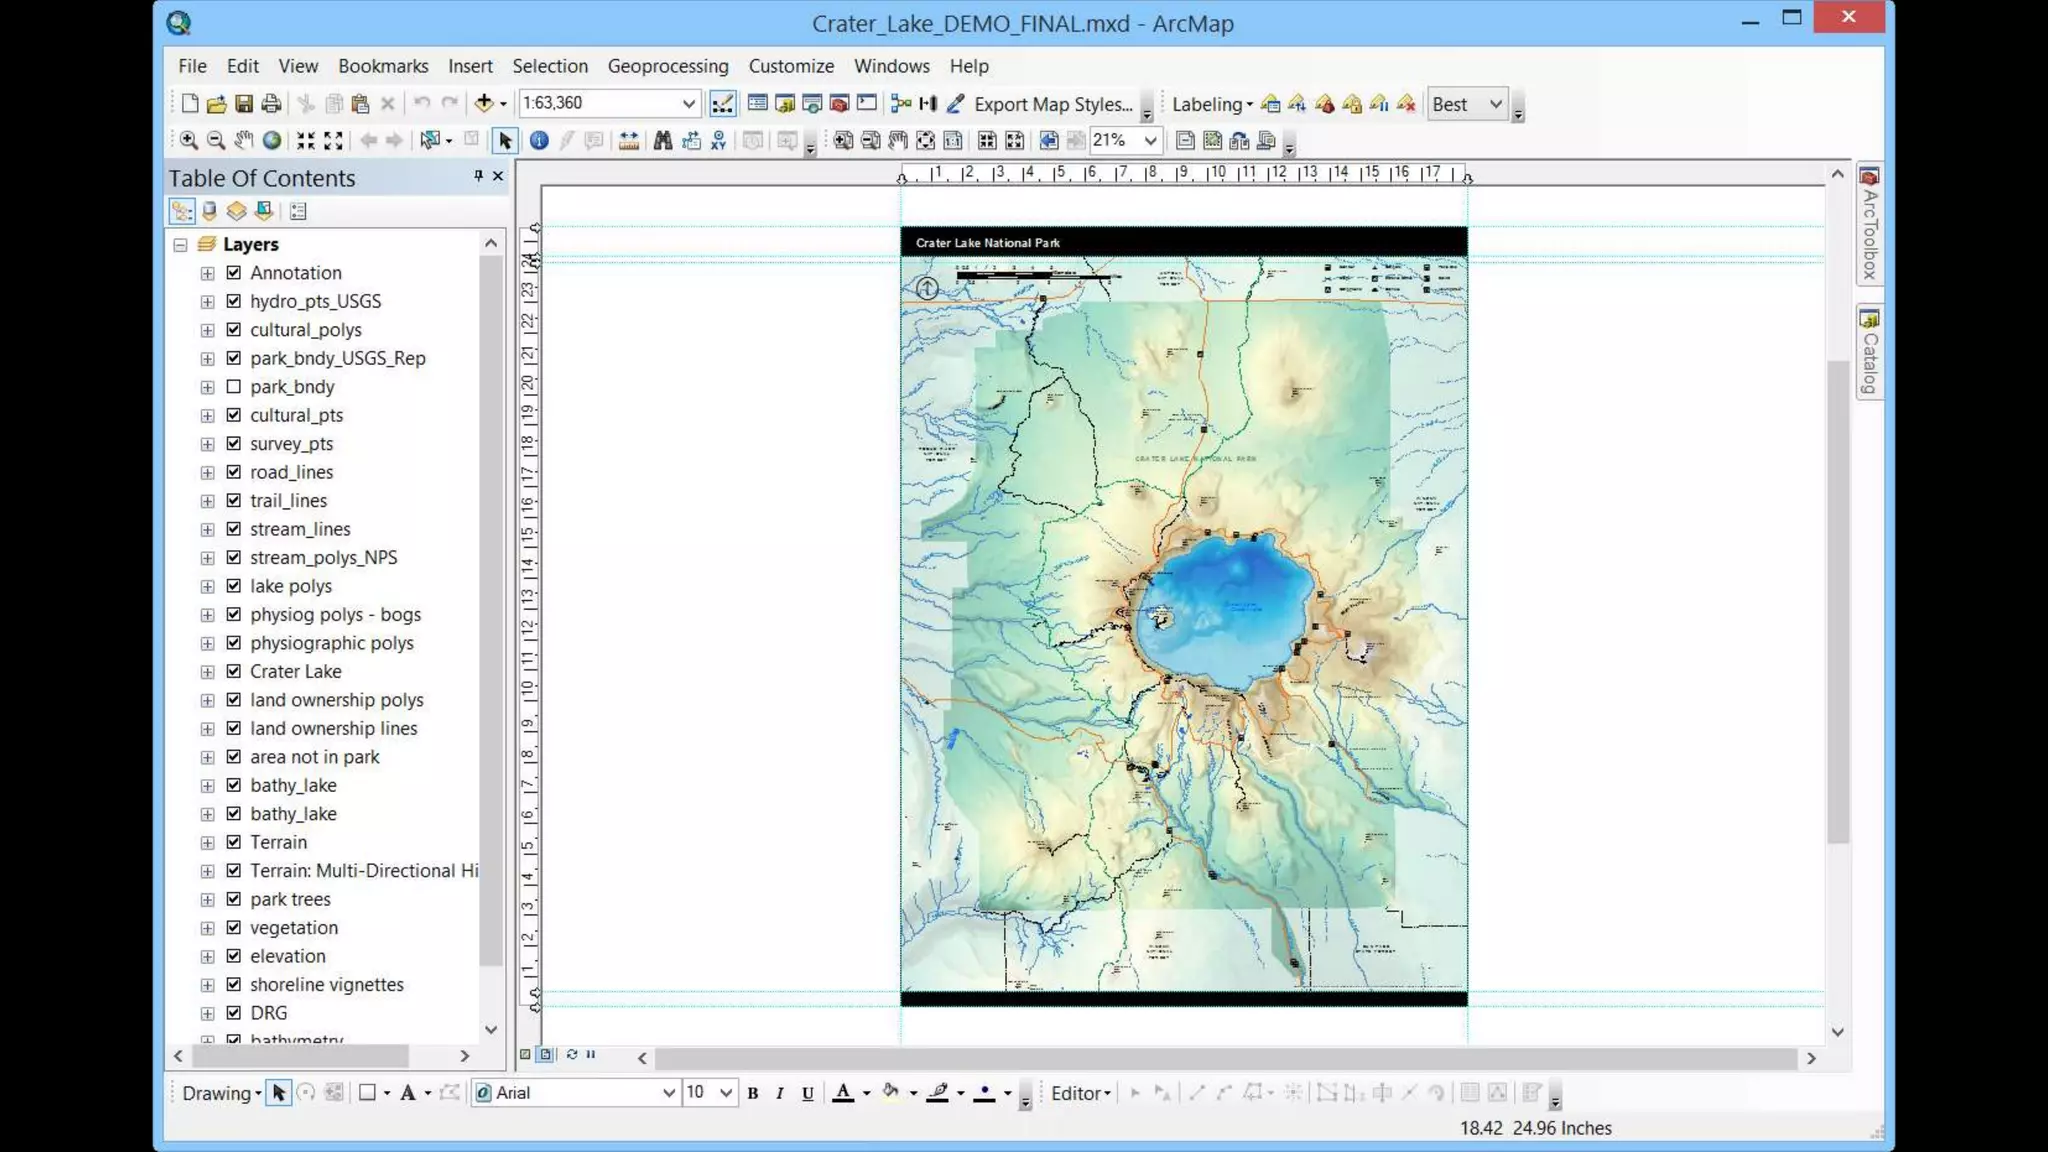Enable the park_bndy layer checkbox
2048x1152 pixels.
(x=234, y=387)
